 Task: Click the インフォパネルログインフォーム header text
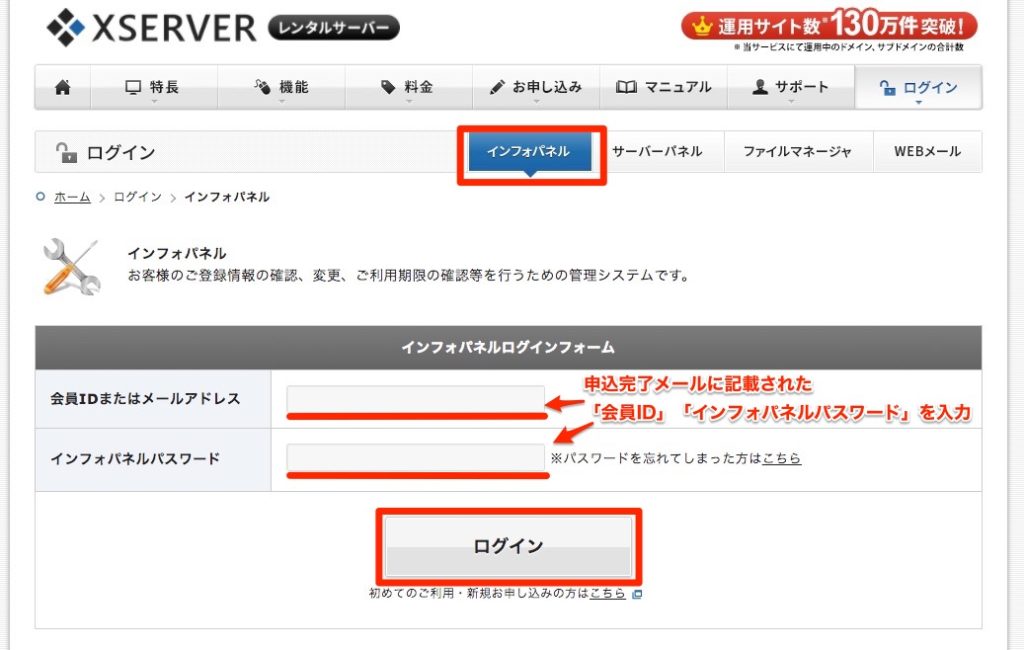click(x=507, y=347)
